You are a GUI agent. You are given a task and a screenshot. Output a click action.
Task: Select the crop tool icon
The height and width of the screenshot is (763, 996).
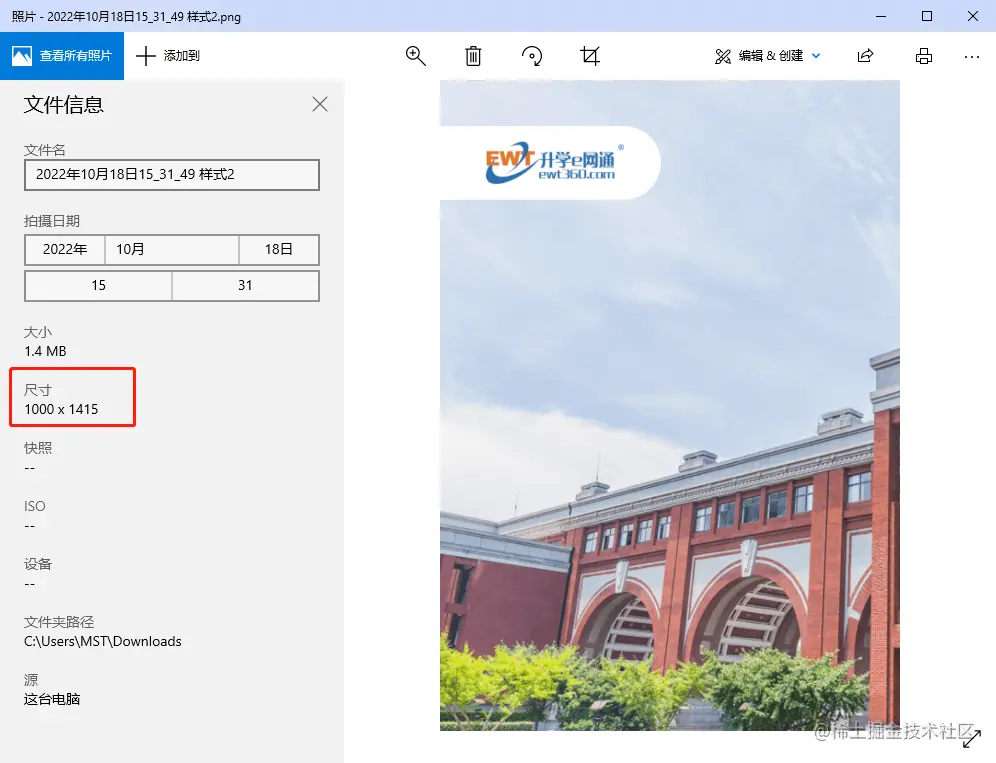(590, 56)
